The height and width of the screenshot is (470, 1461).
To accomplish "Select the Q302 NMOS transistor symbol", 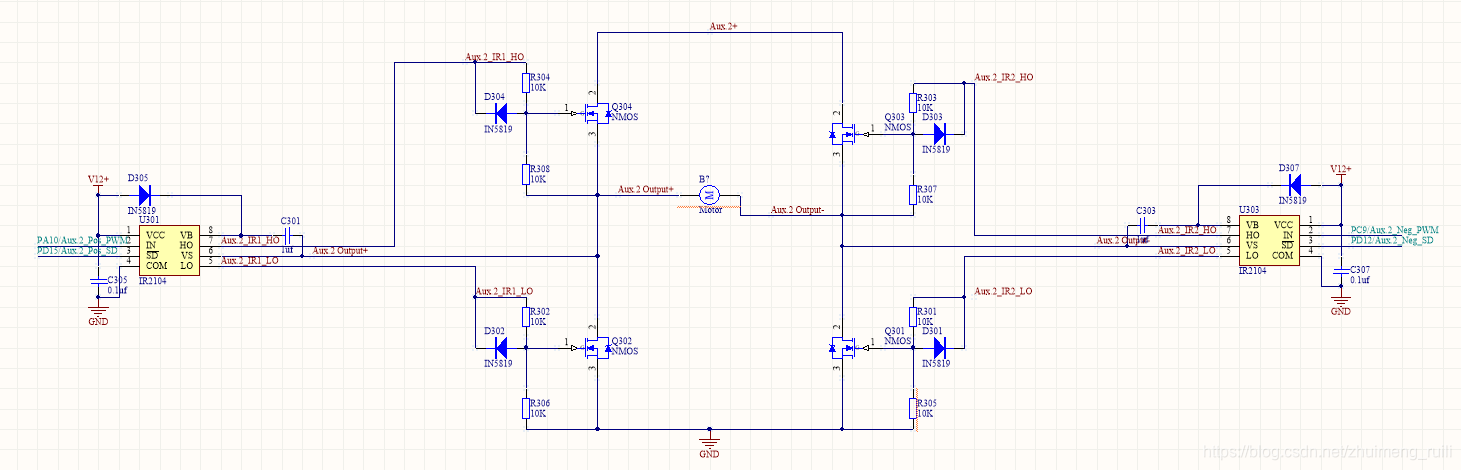I will (x=596, y=348).
